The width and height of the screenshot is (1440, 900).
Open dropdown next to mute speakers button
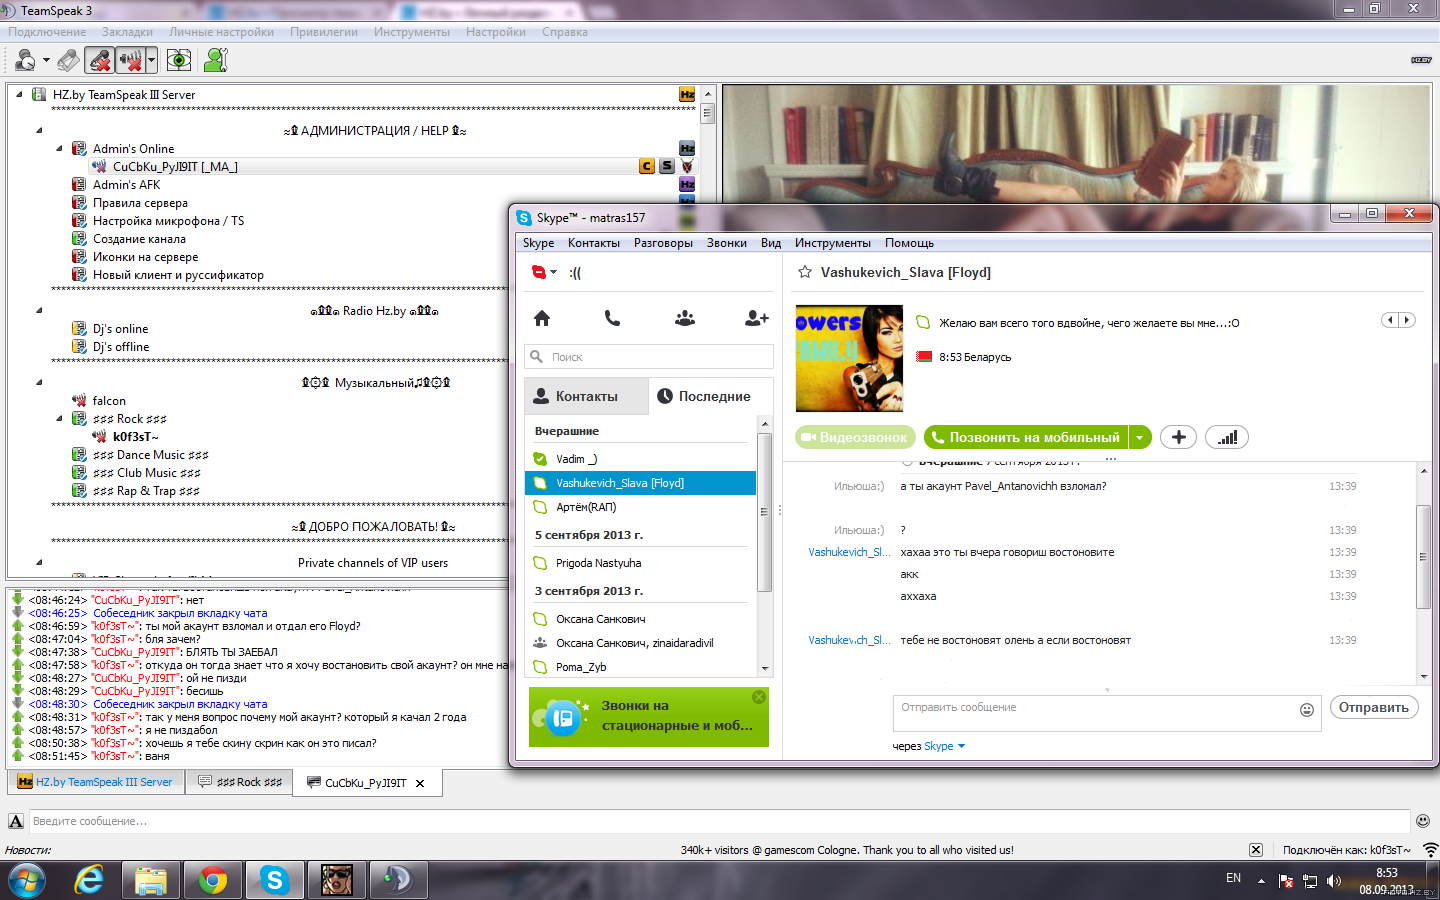click(x=151, y=61)
